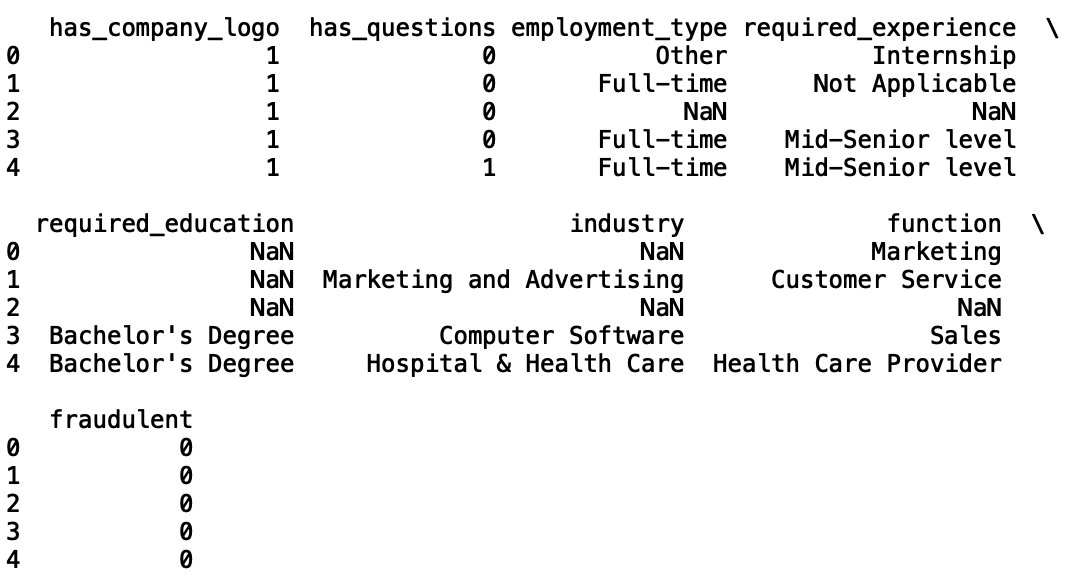Click the required_education column header
The width and height of the screenshot is (1082, 576).
165,224
